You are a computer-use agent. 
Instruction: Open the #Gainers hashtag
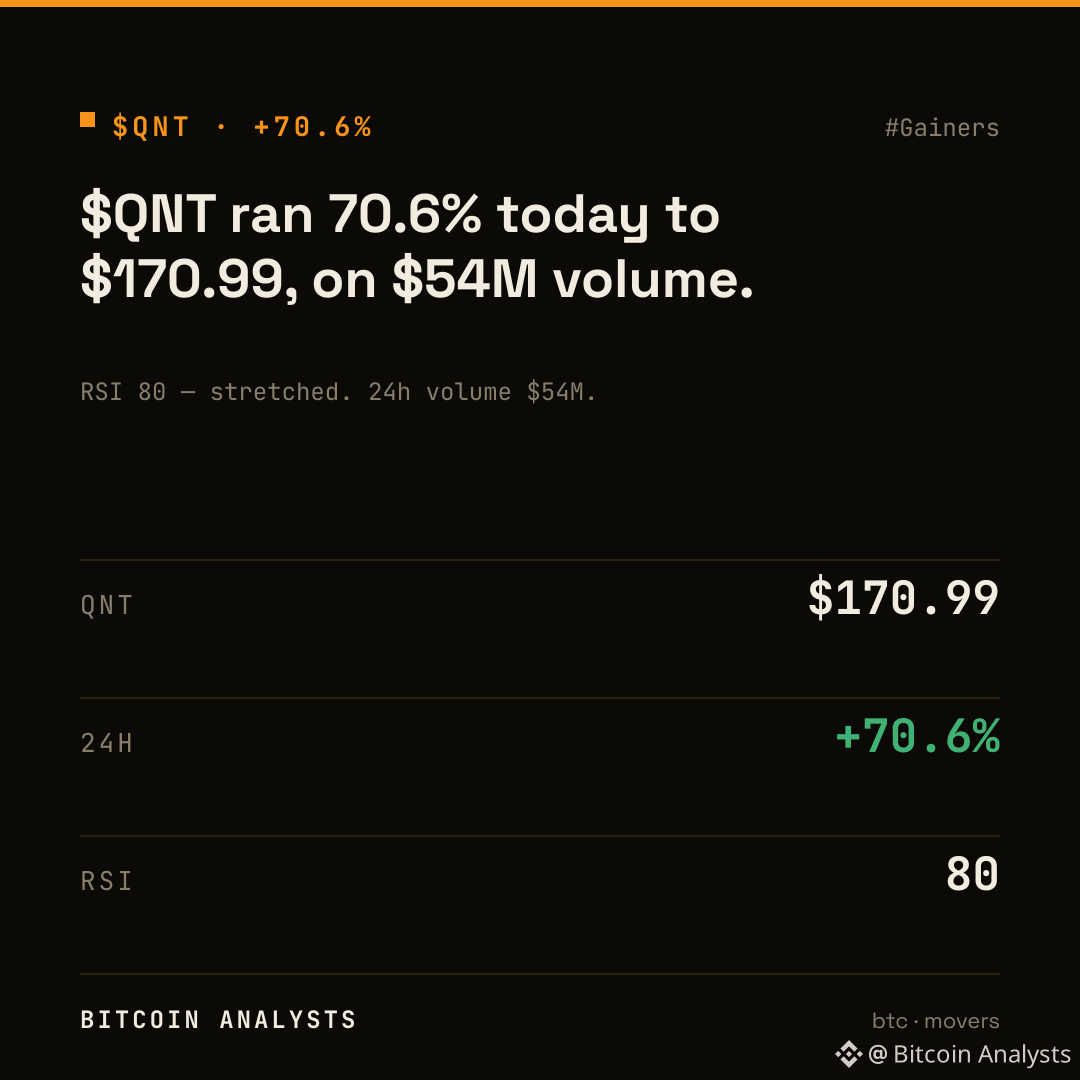(942, 128)
